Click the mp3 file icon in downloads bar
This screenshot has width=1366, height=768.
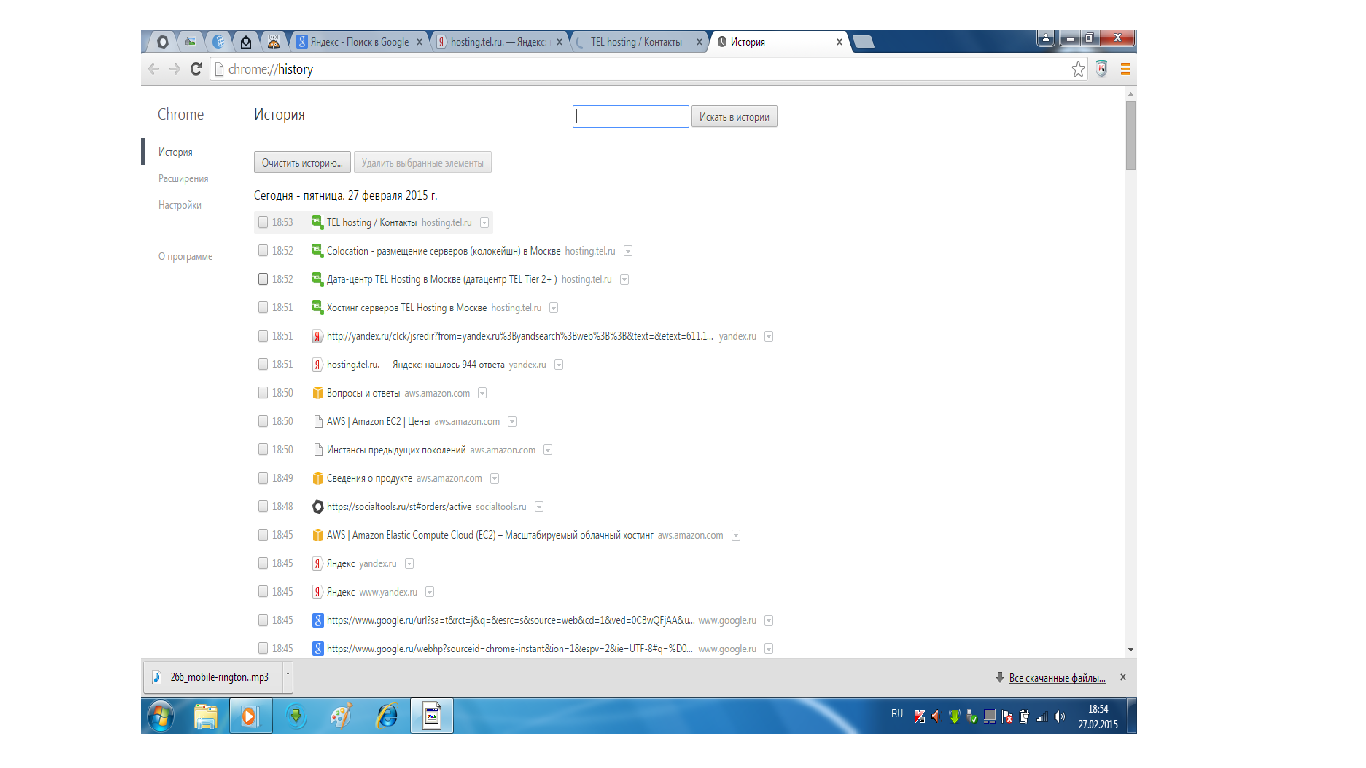[156, 677]
